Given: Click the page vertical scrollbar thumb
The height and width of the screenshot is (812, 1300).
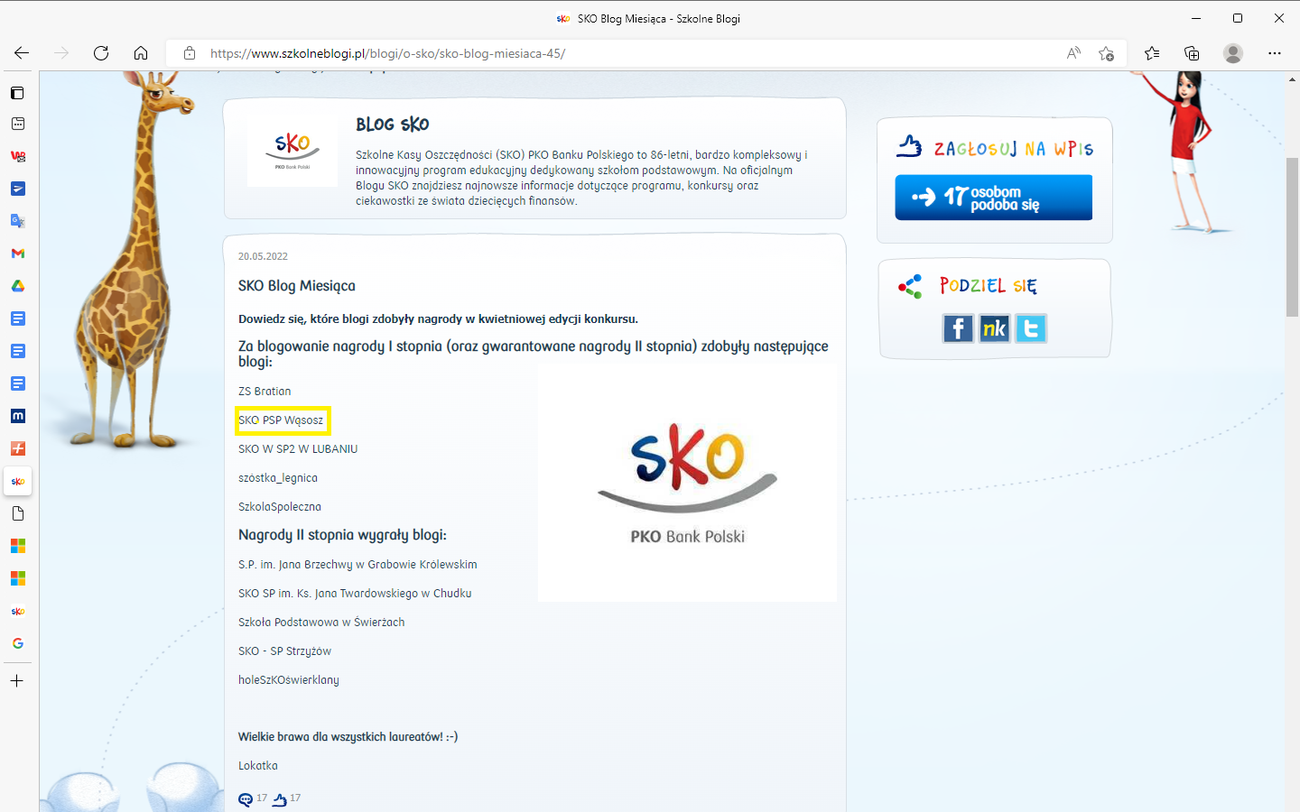Looking at the screenshot, I should pos(1292,237).
